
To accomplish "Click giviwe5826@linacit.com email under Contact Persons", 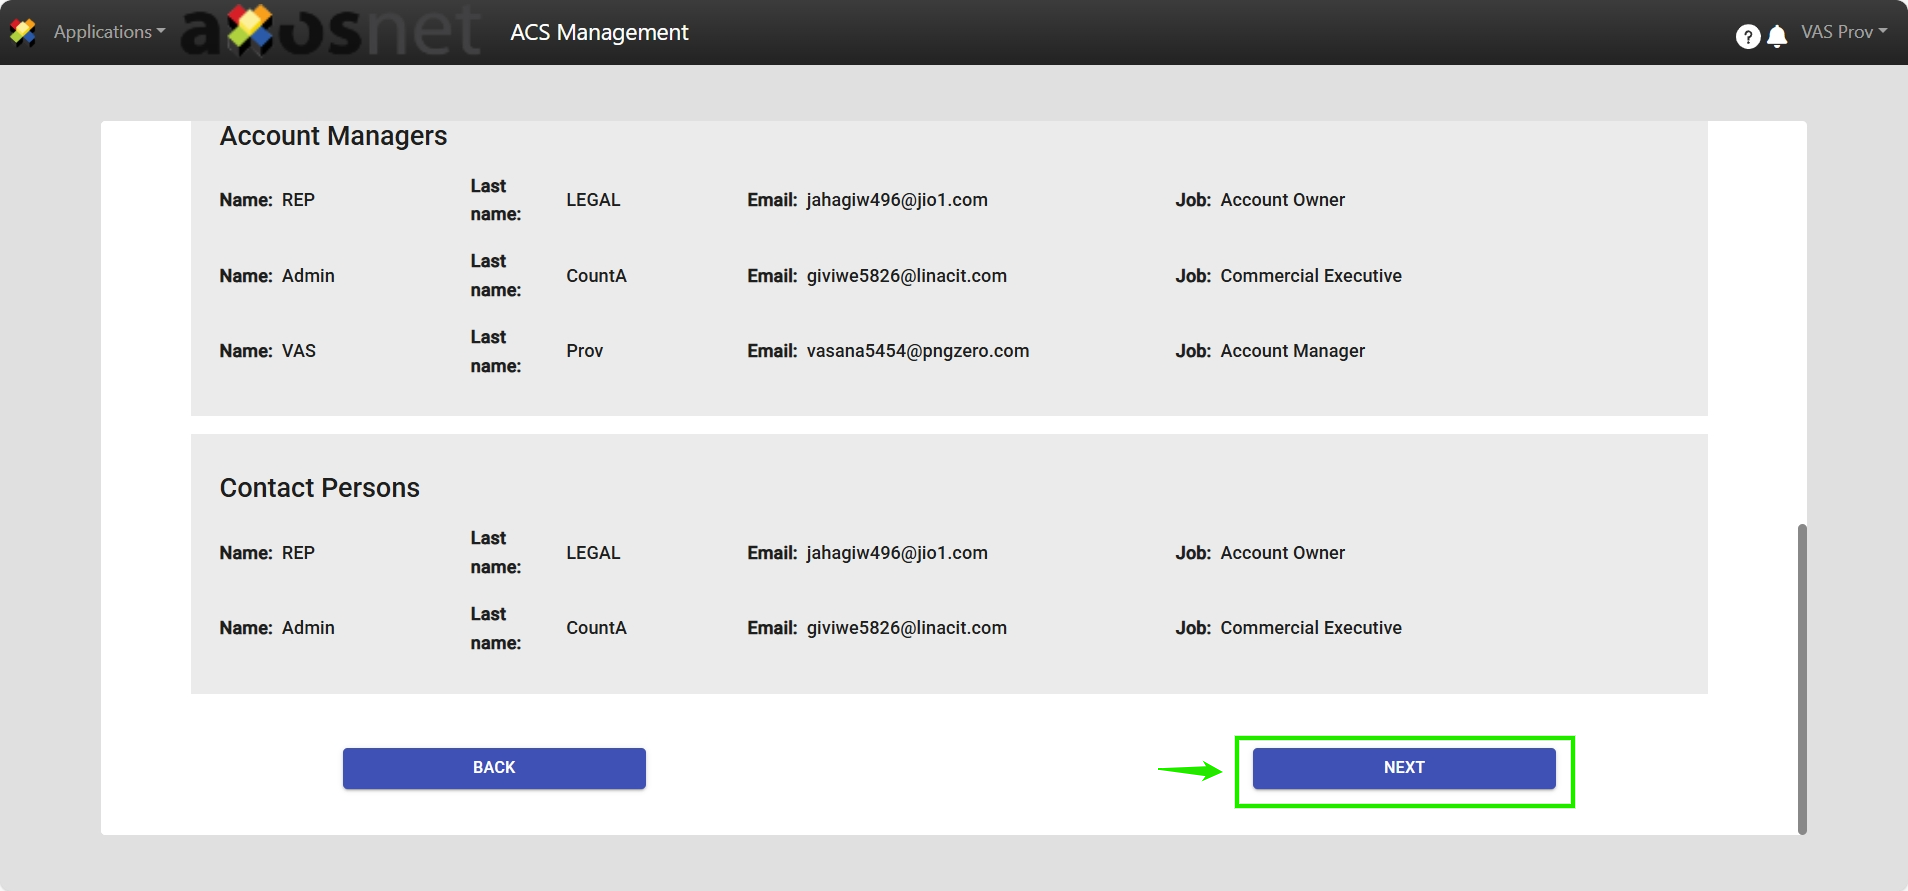I will click(906, 628).
